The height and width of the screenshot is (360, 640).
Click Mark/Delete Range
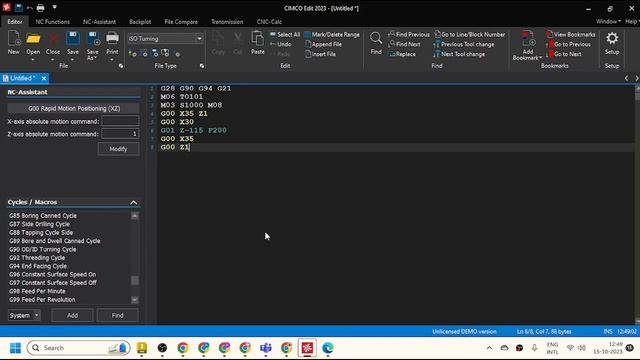click(x=332, y=35)
